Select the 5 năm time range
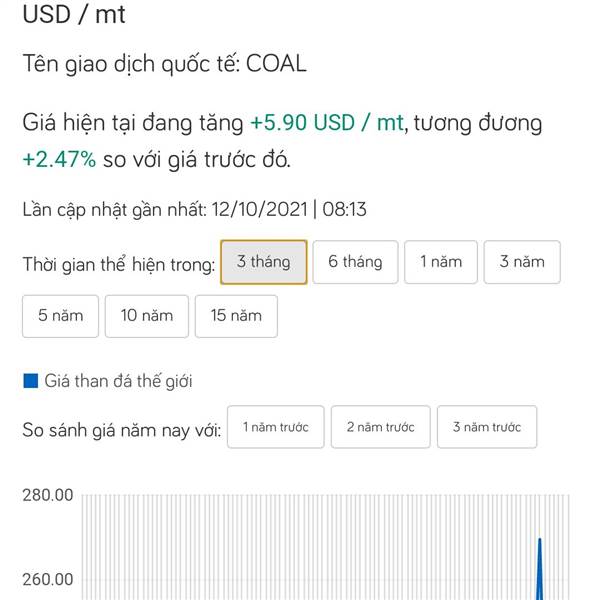Screen dimensions: 600x600 coord(59,316)
